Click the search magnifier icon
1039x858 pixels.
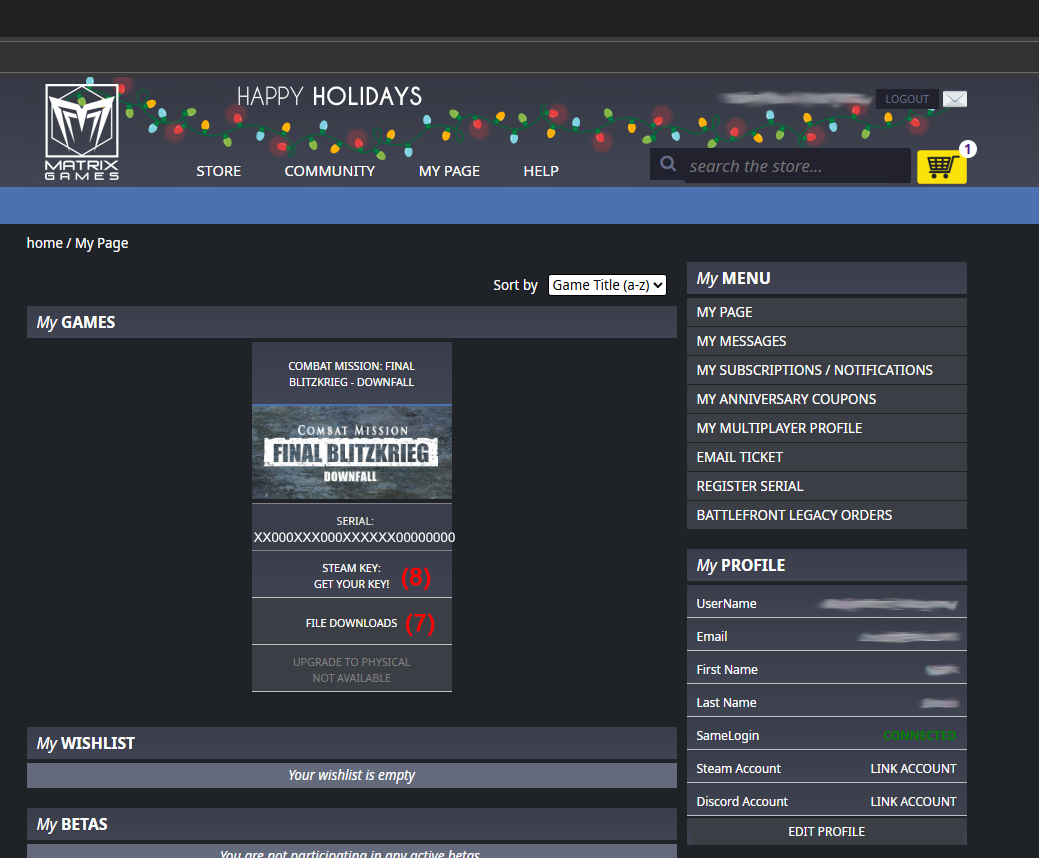point(667,165)
